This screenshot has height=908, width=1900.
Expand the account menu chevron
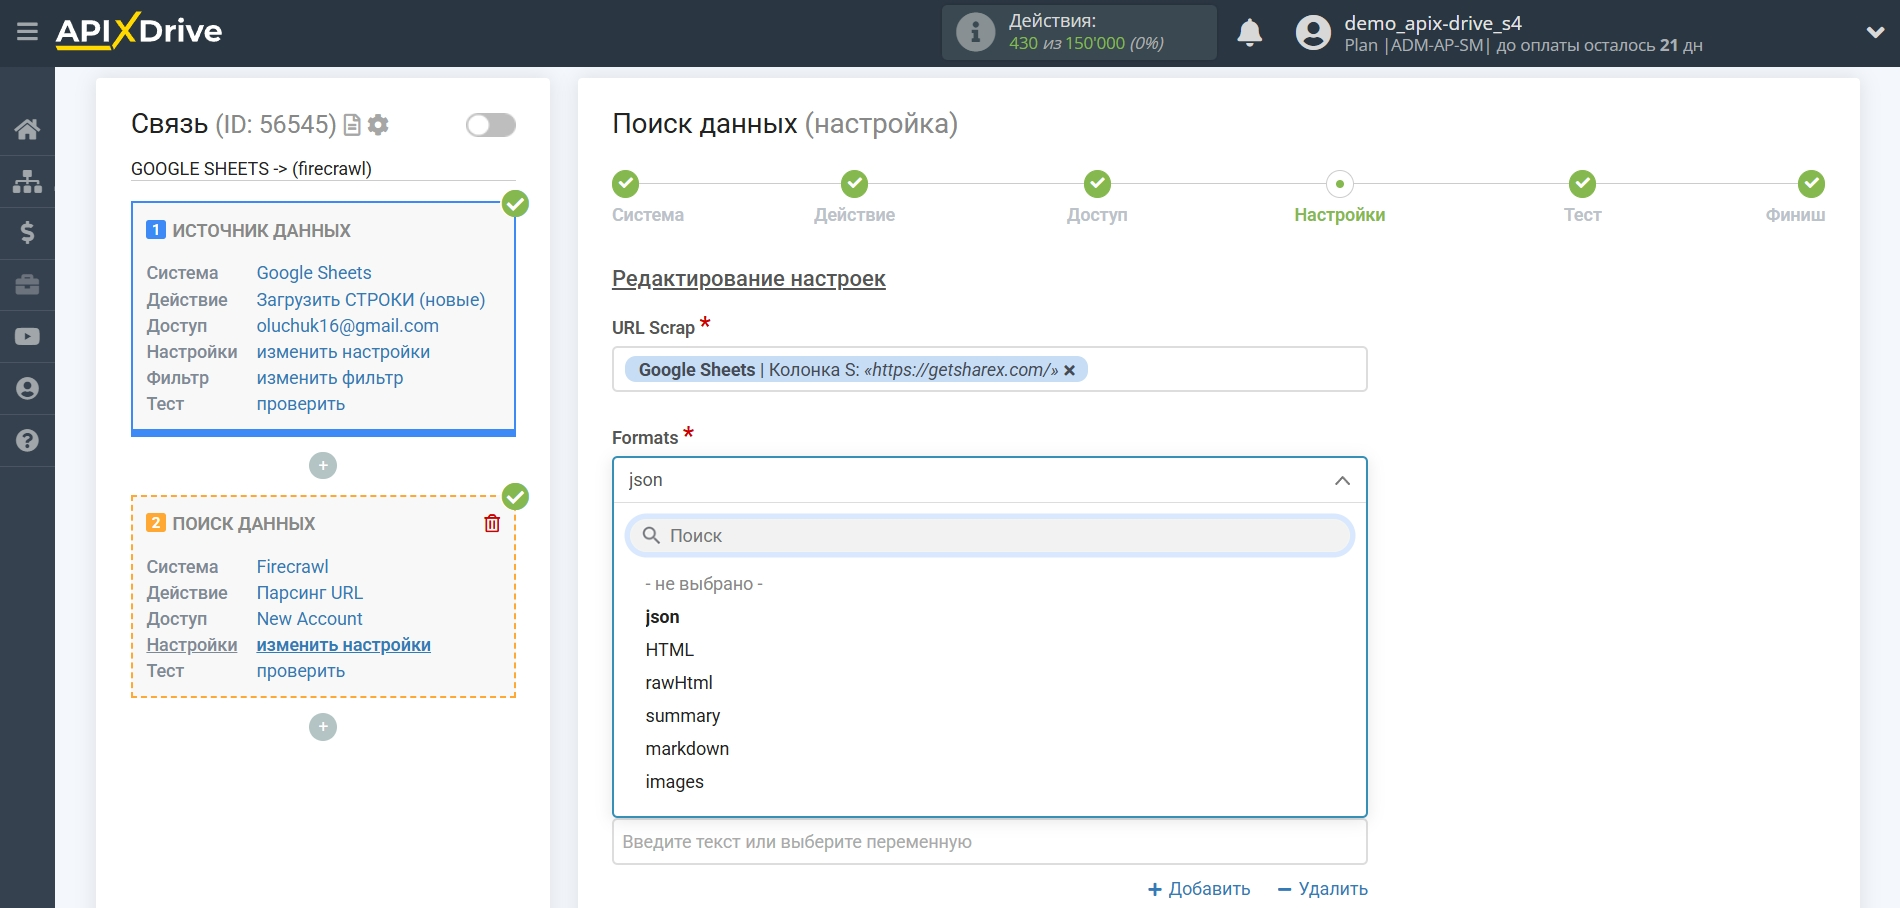[x=1875, y=32]
